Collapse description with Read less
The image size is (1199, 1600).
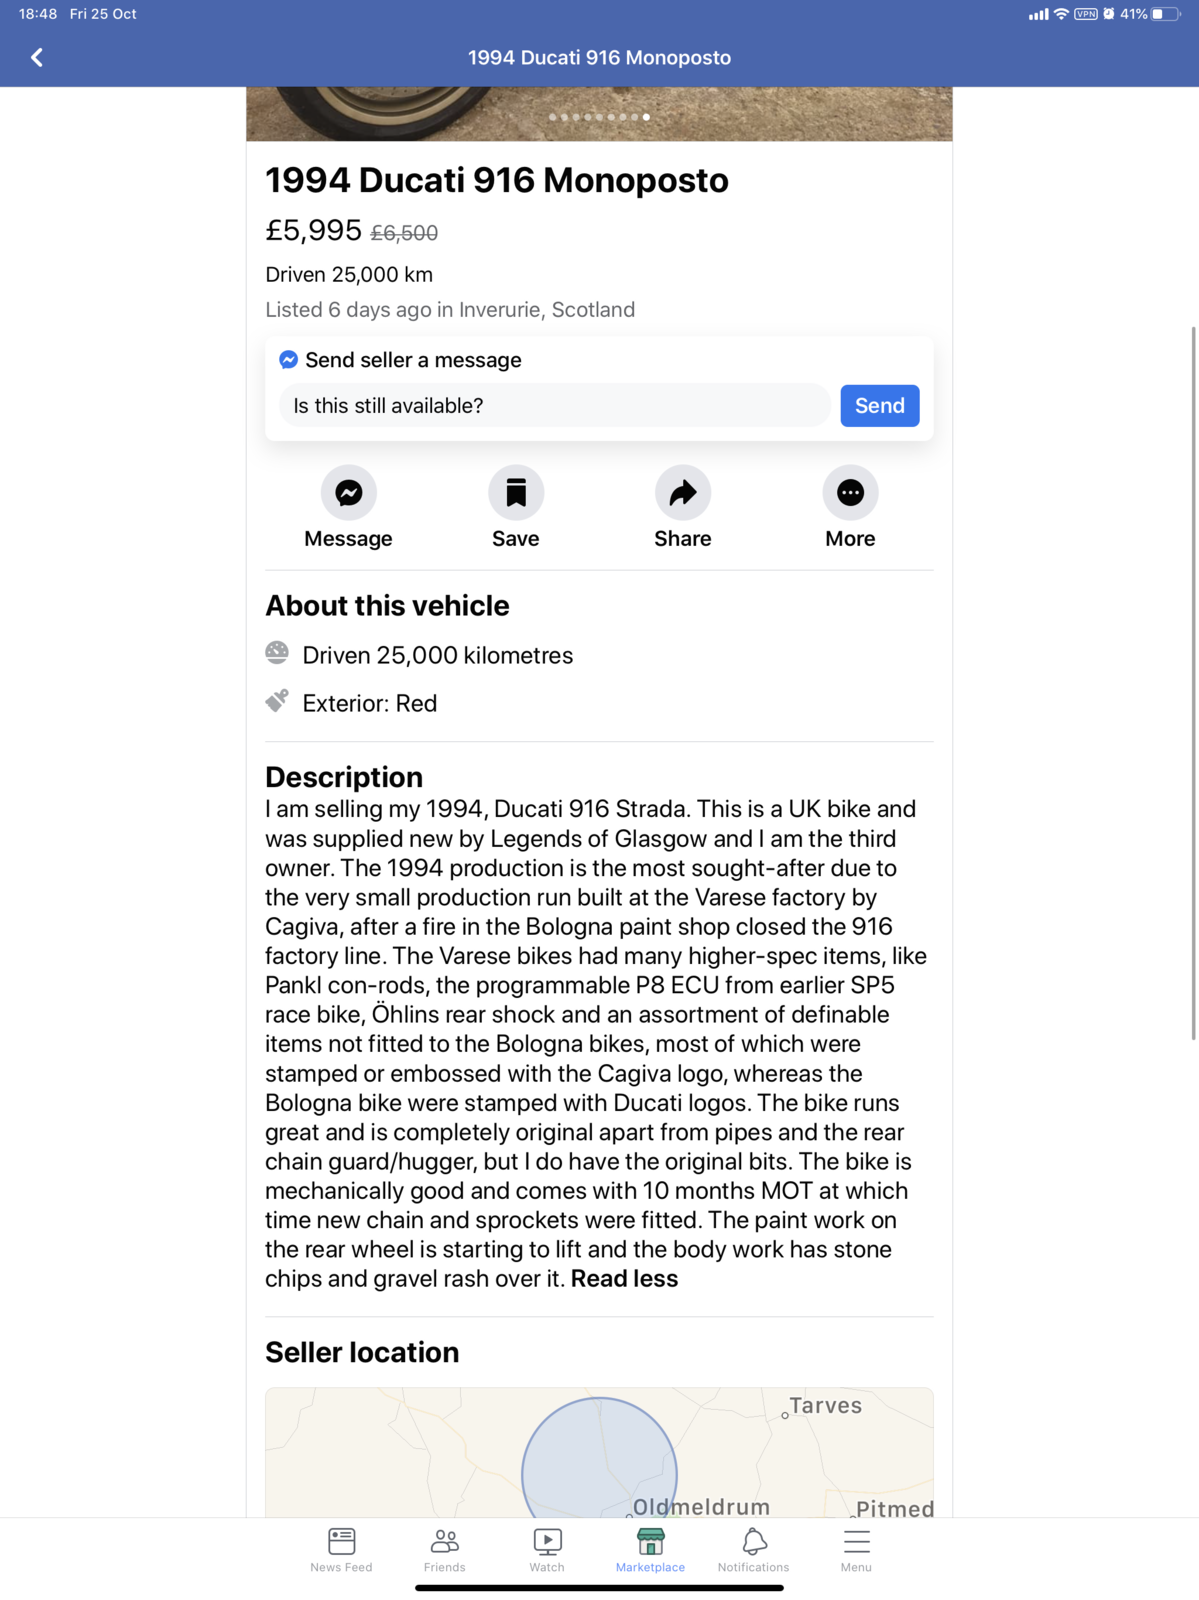[624, 1279]
